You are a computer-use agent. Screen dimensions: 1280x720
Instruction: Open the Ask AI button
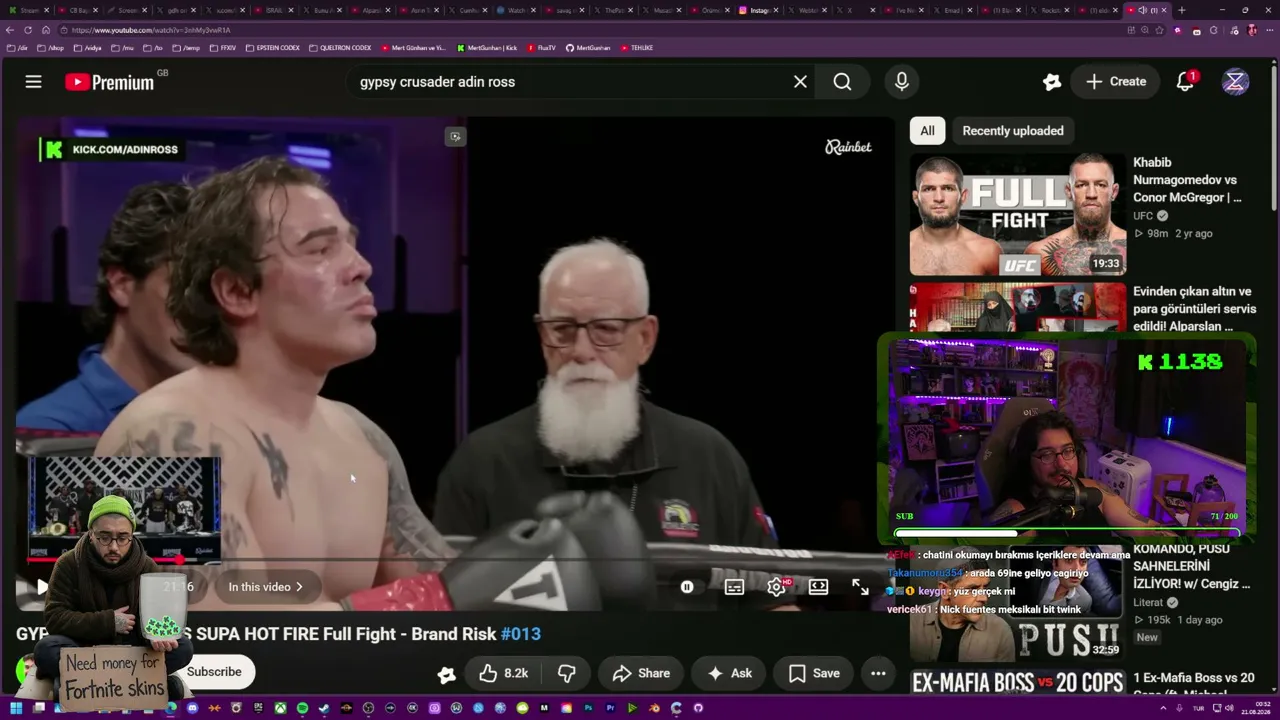(729, 673)
